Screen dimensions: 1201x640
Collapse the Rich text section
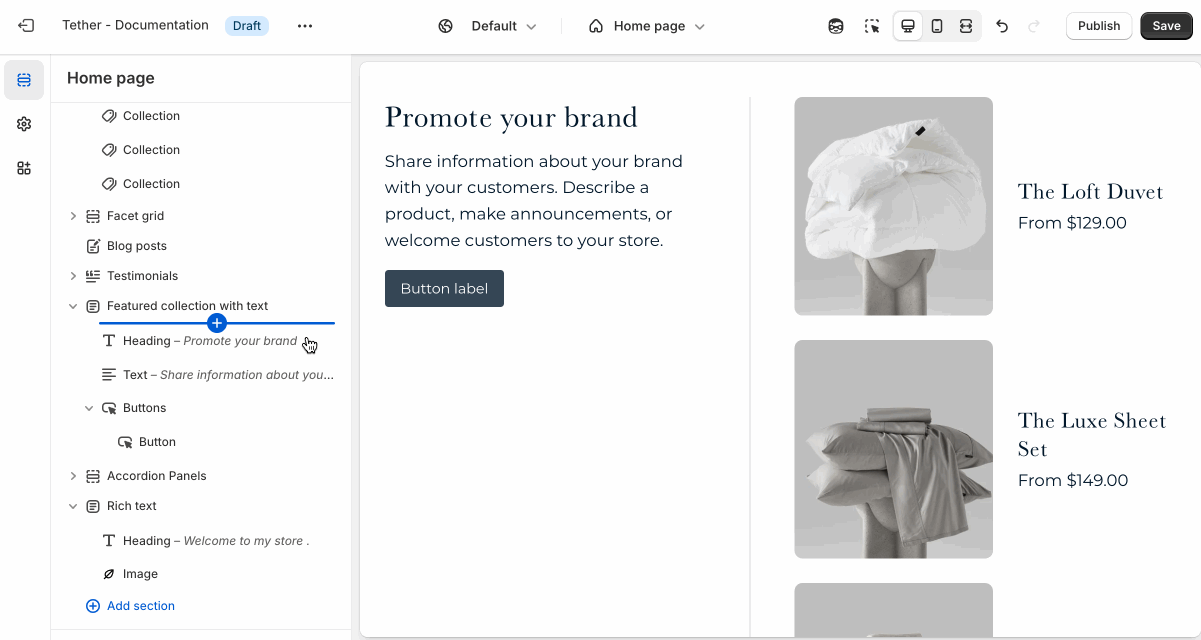tap(73, 506)
